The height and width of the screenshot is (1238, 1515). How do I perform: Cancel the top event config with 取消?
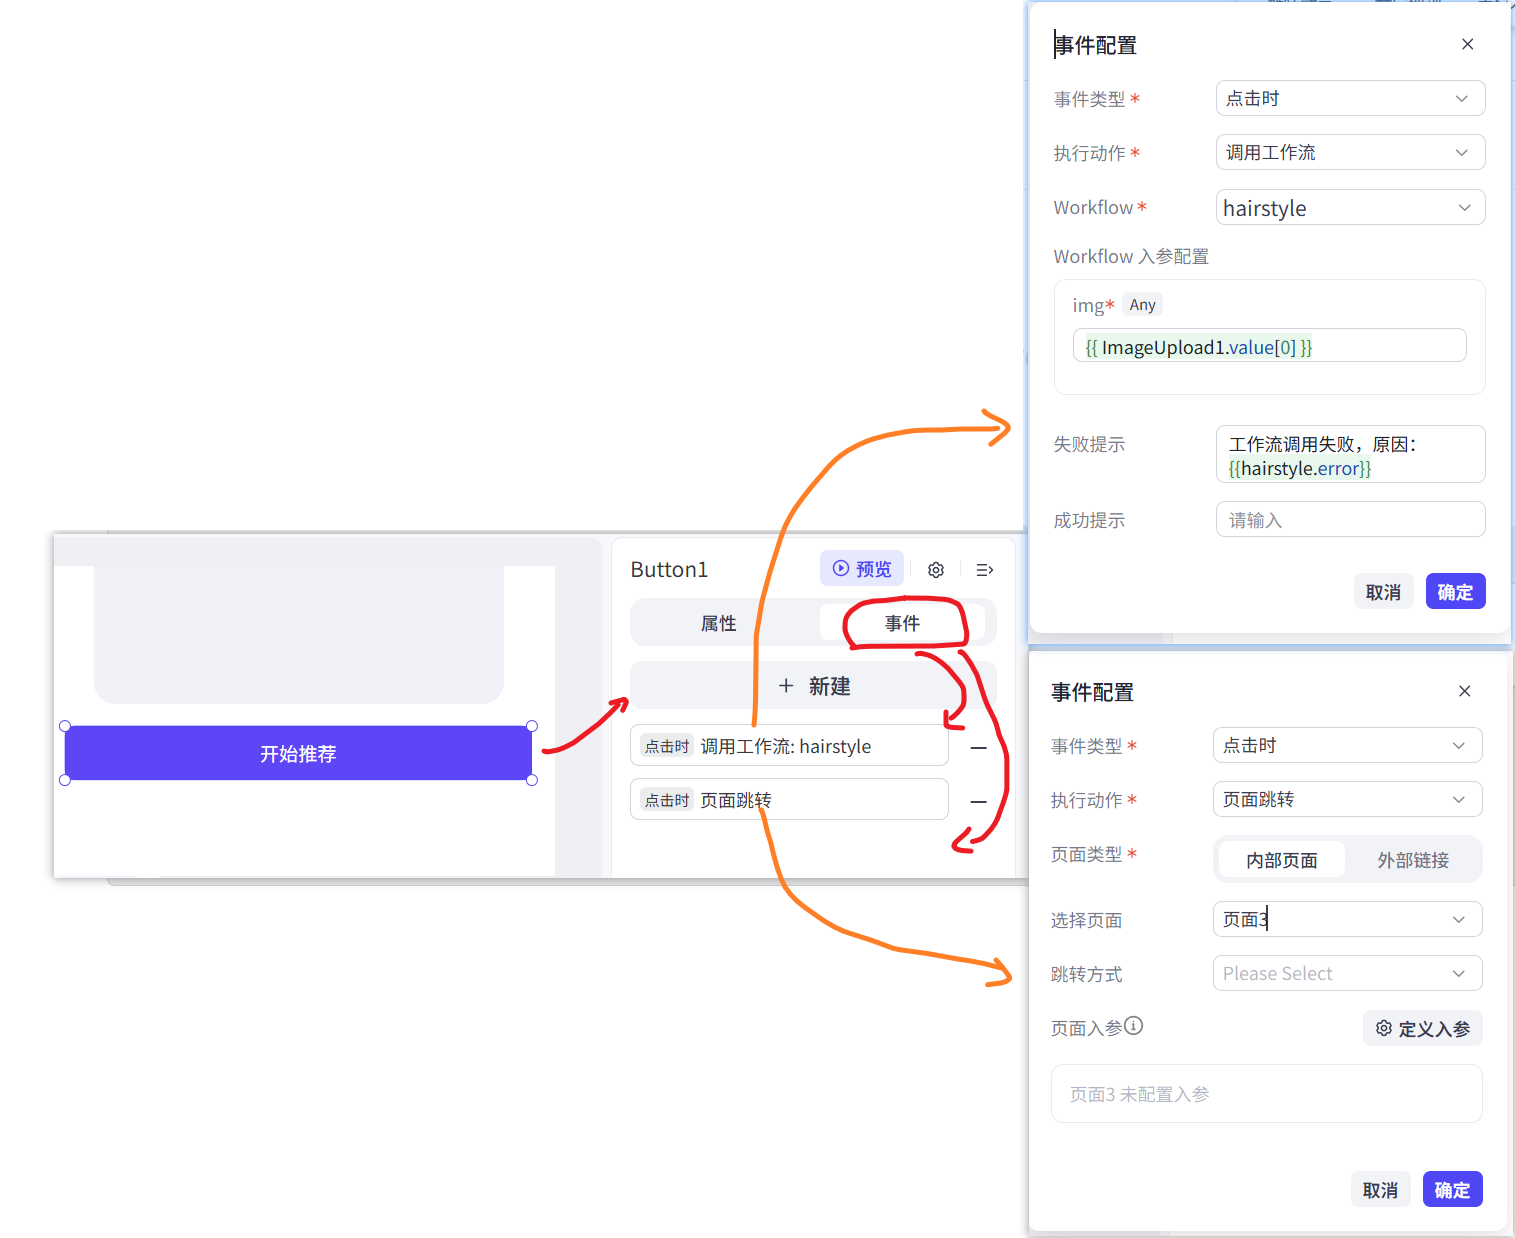(1383, 591)
